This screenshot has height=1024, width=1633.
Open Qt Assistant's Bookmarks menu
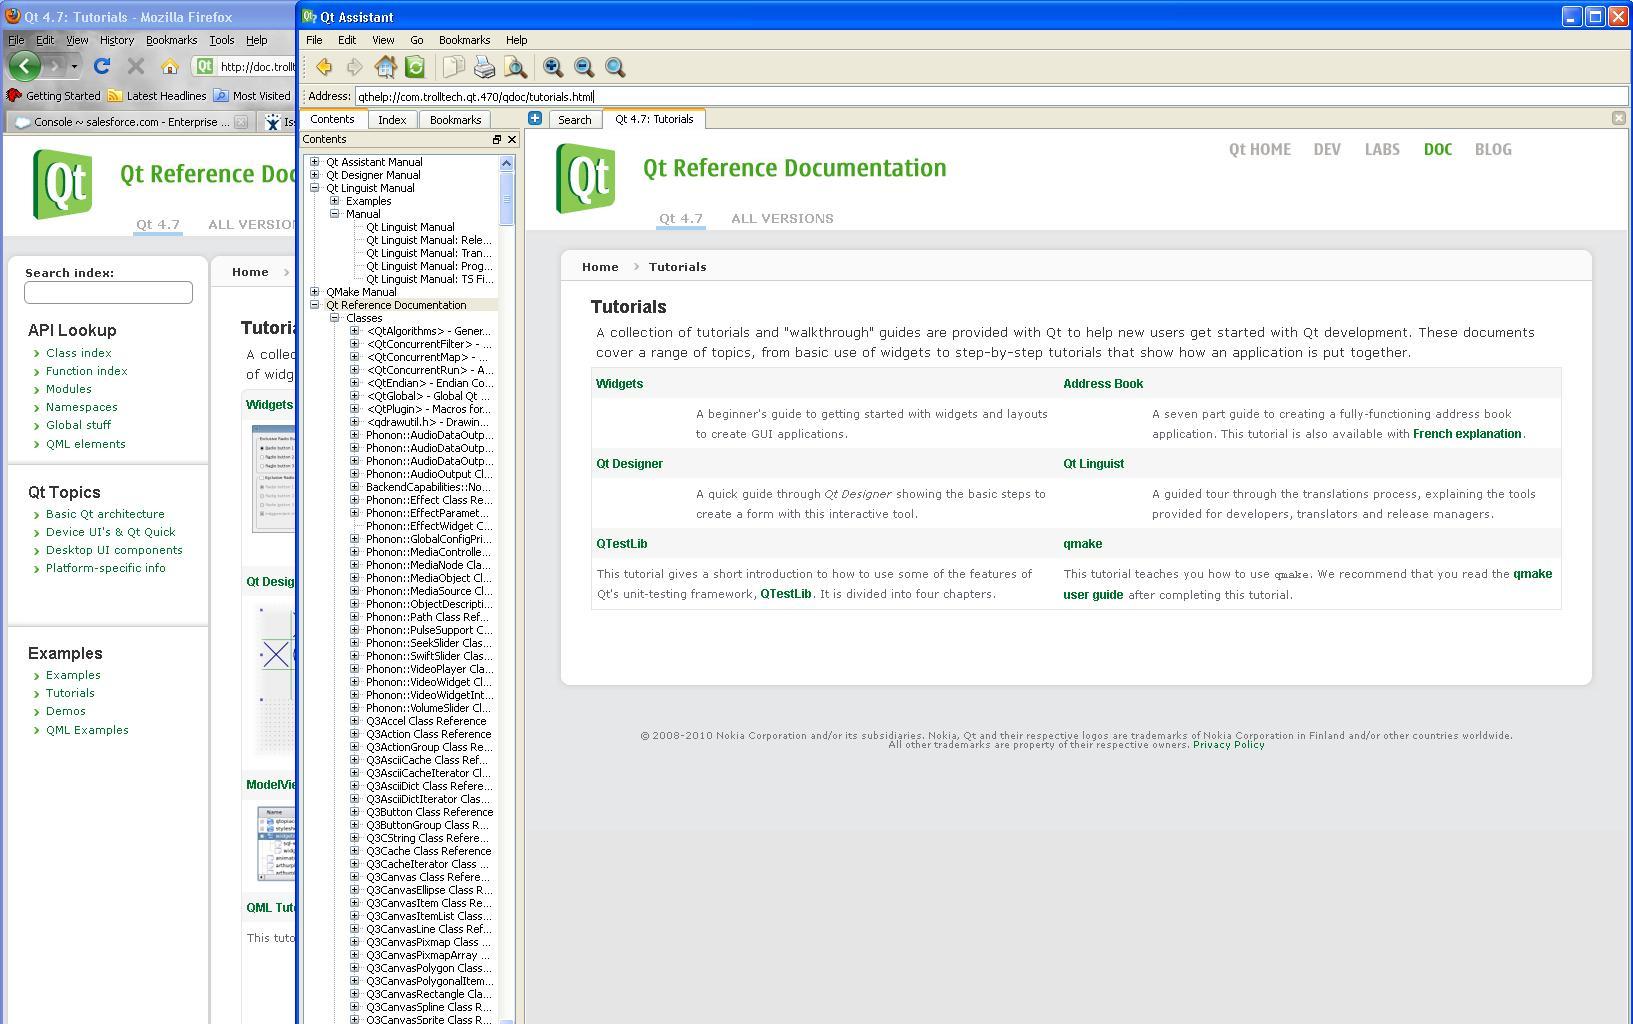click(x=464, y=40)
